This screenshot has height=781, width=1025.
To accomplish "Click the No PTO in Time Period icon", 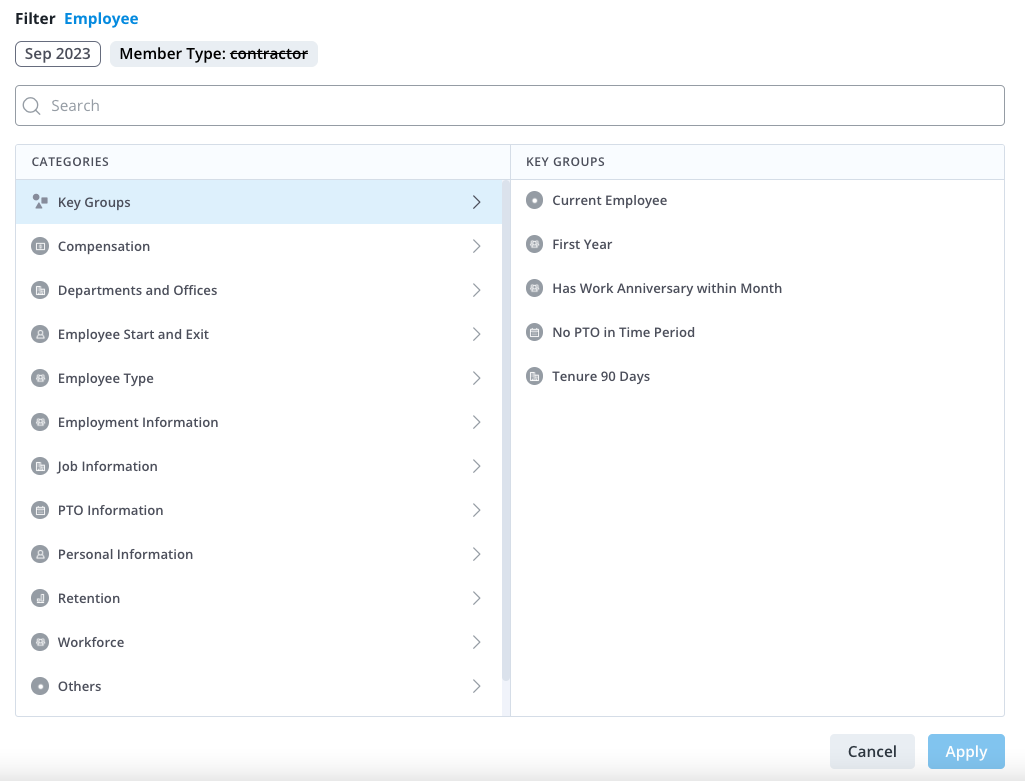I will [x=534, y=332].
